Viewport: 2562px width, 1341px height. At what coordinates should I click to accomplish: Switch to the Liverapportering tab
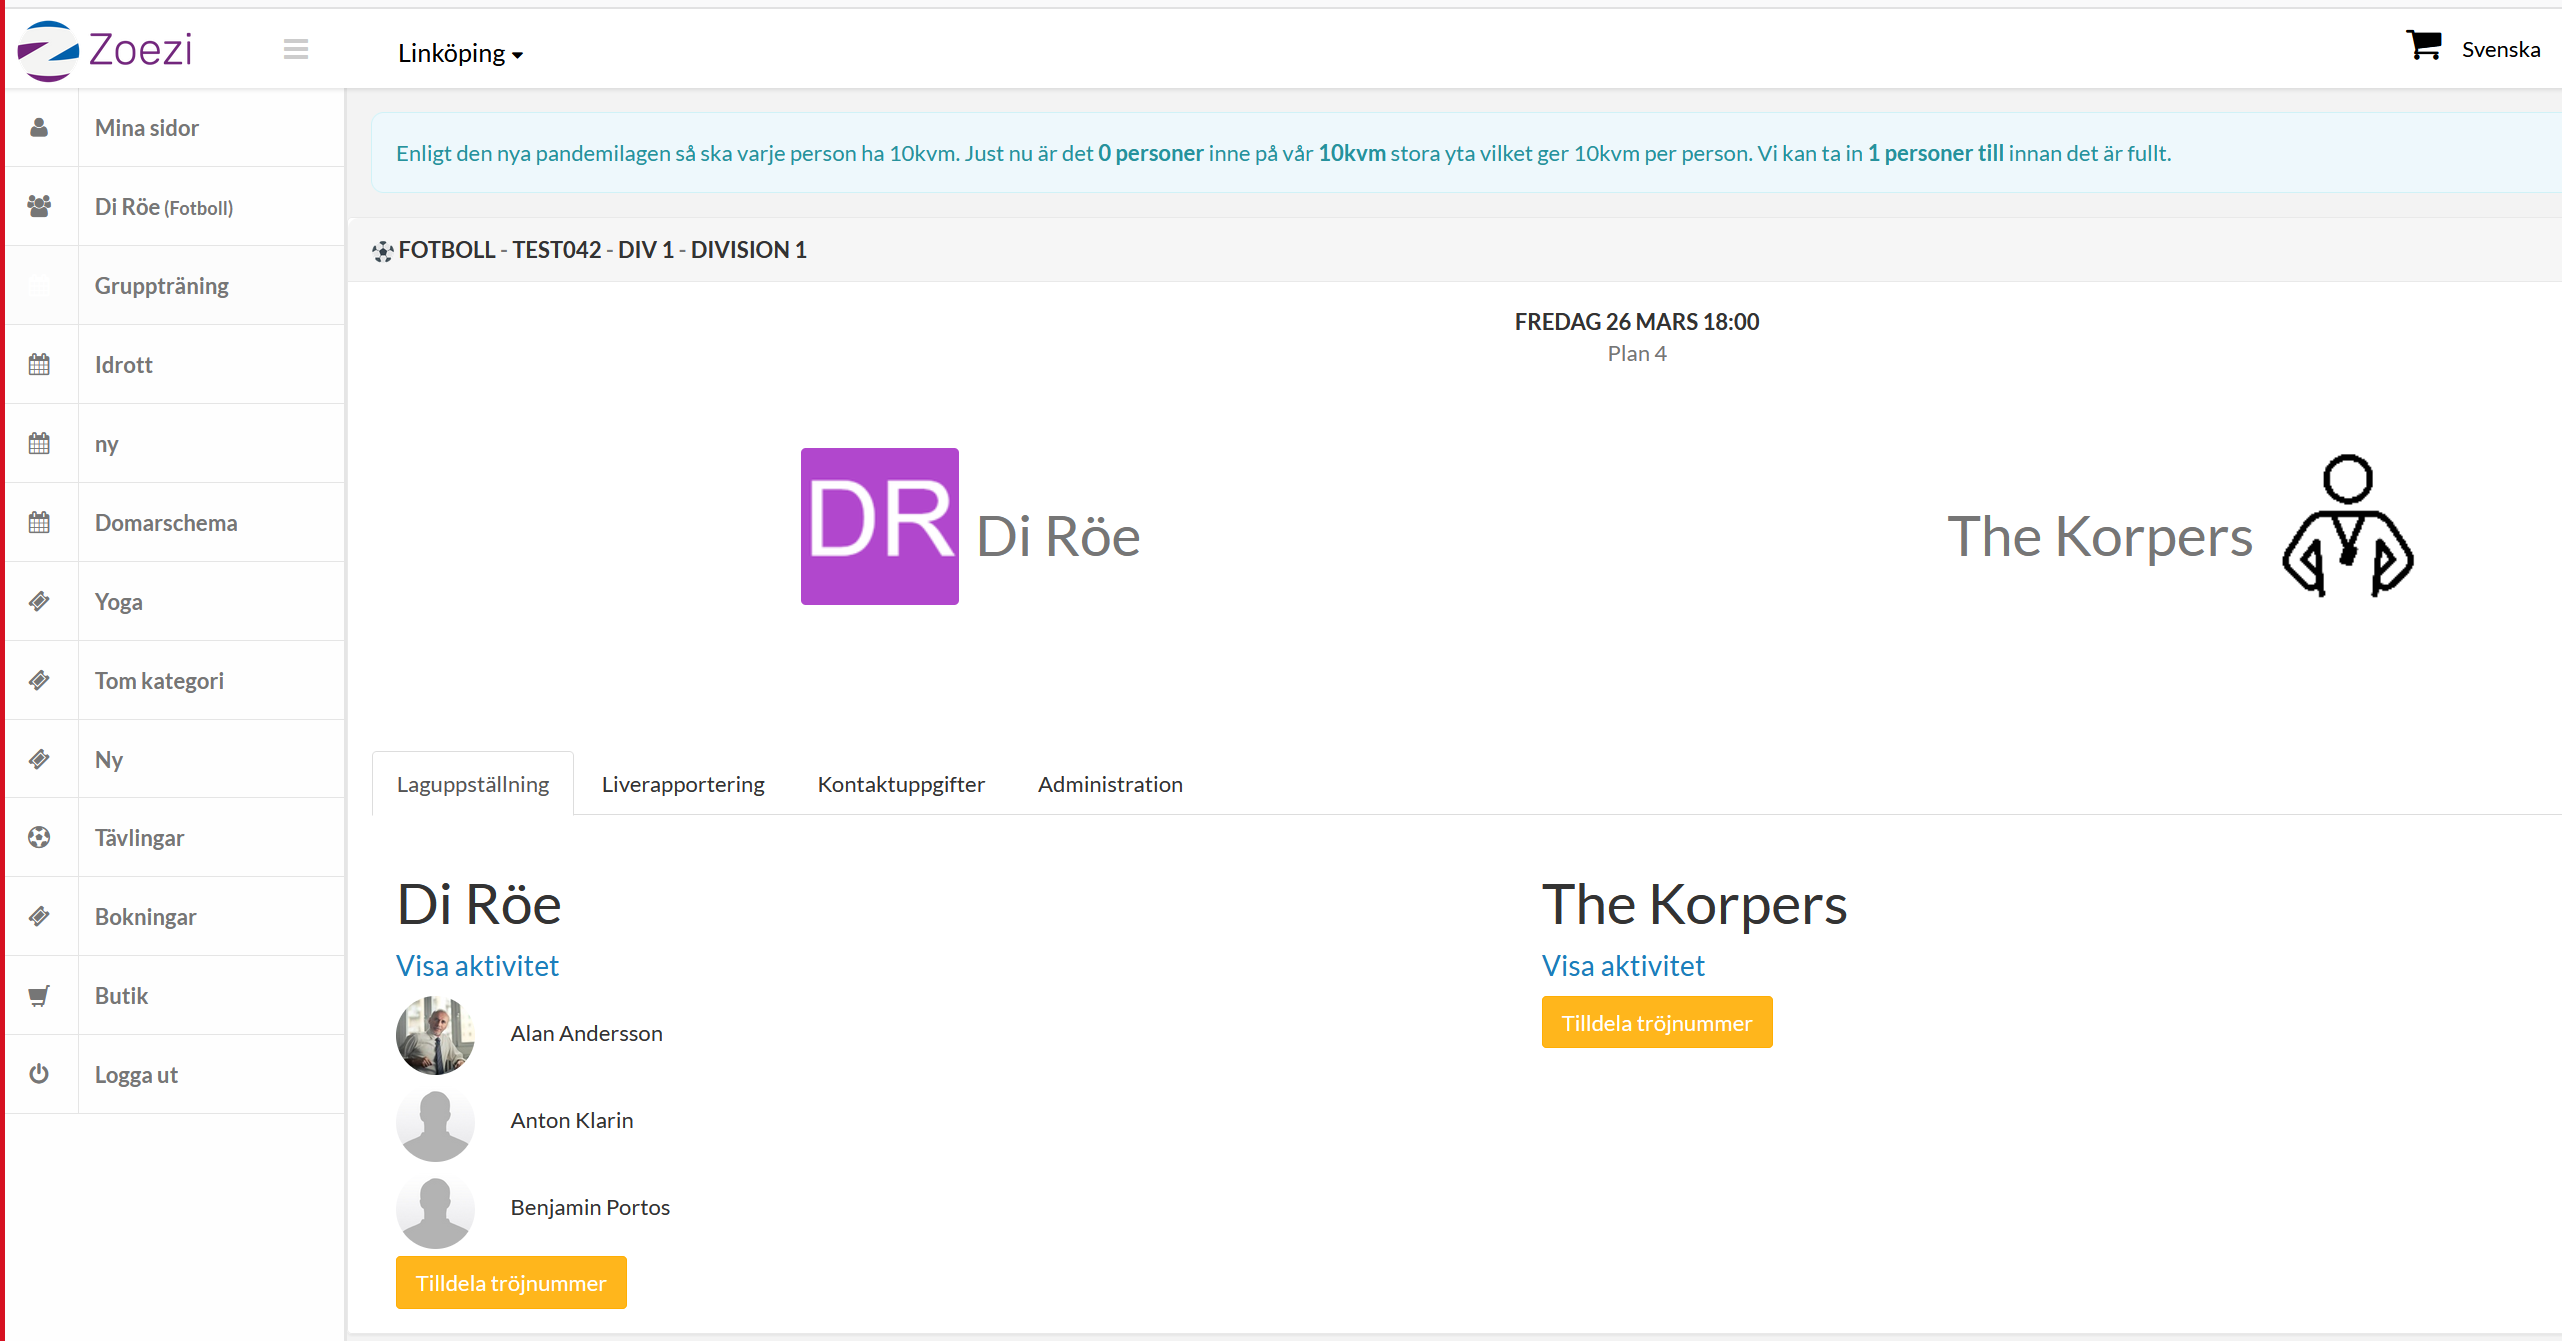tap(683, 784)
